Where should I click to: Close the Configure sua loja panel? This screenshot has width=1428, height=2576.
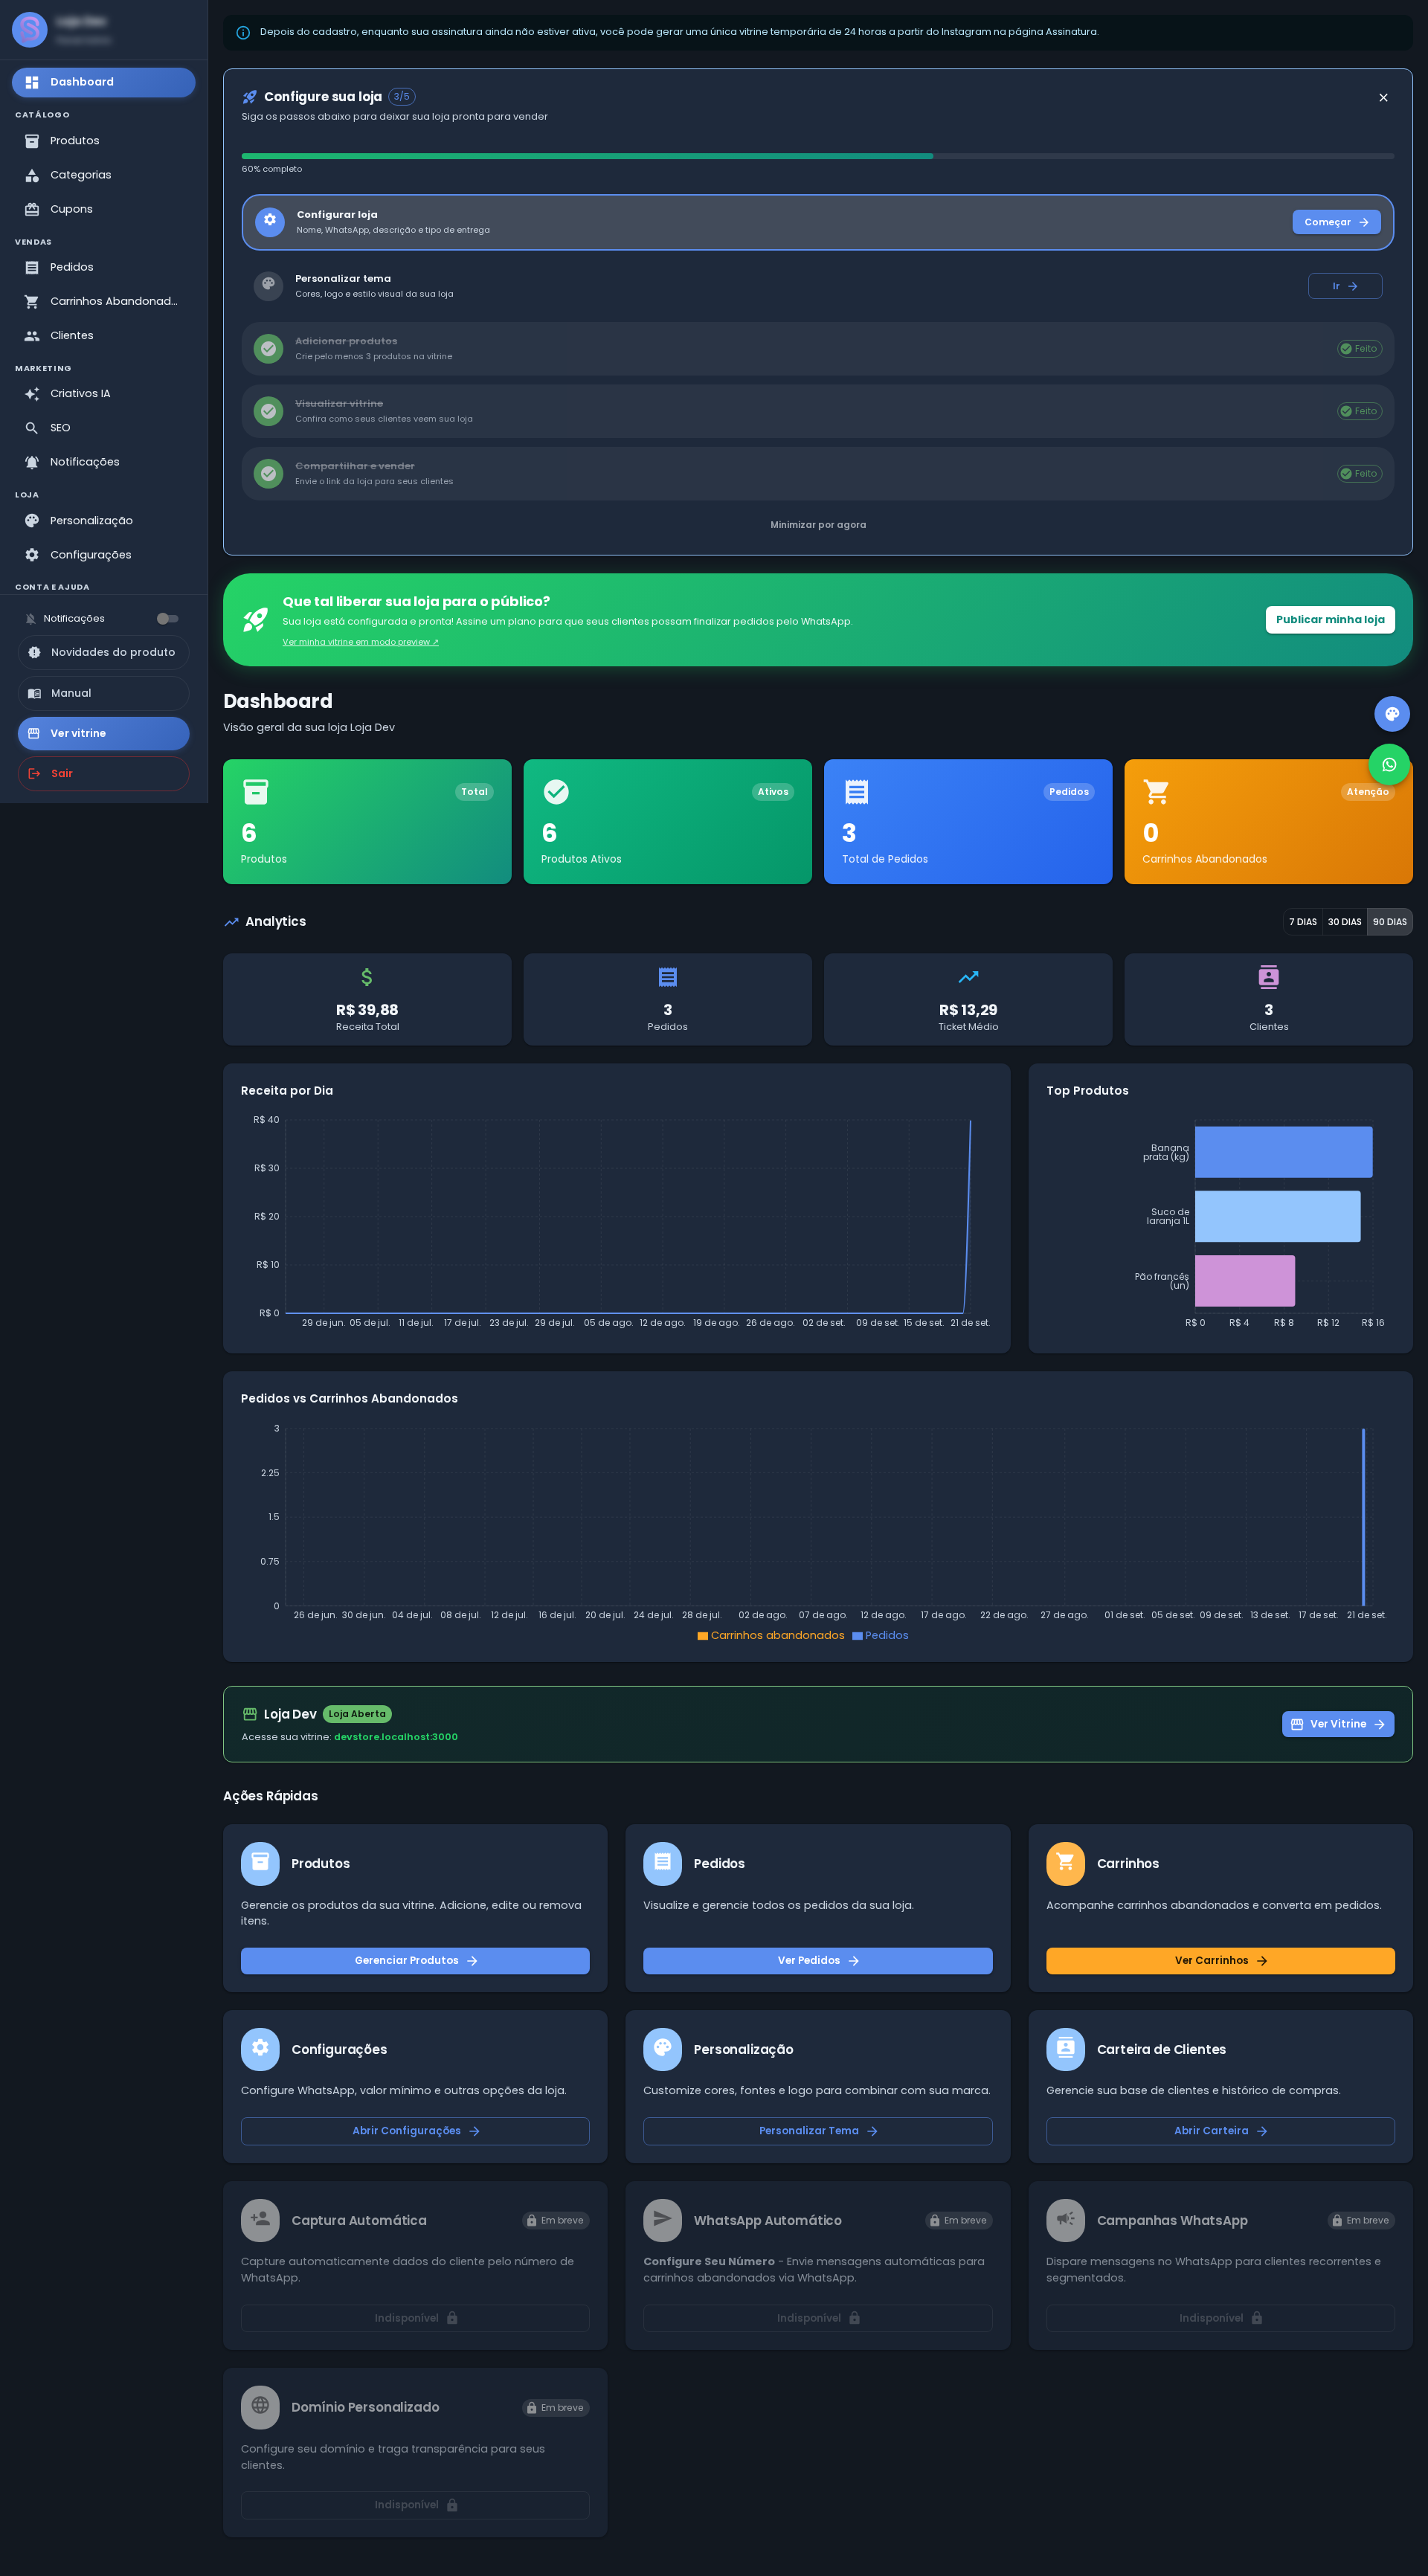1383,98
